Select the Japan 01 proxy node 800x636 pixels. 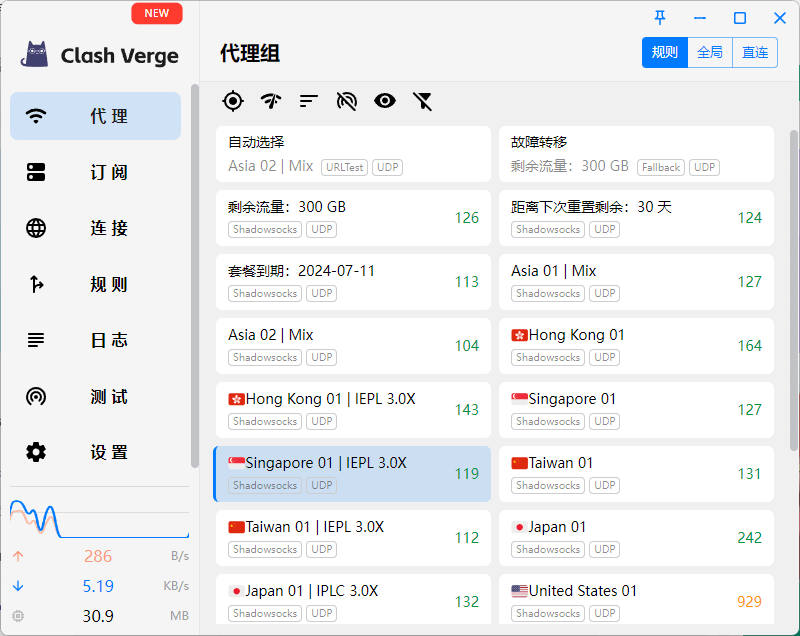(x=636, y=538)
